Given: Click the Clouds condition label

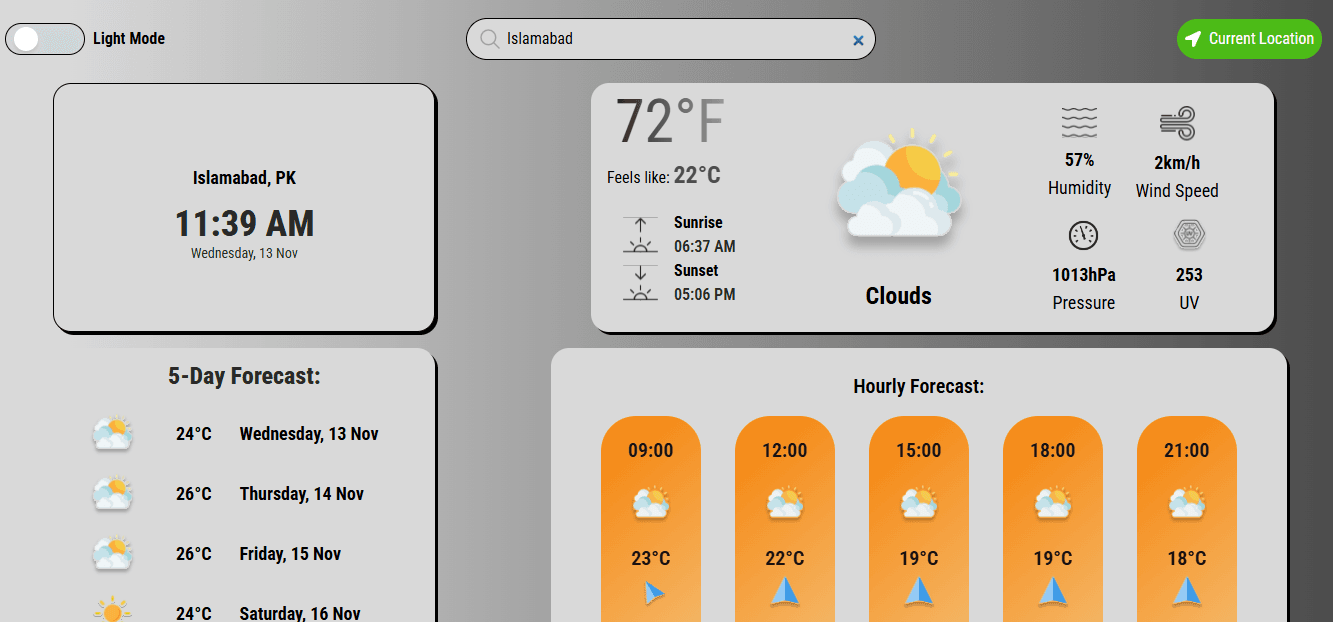Looking at the screenshot, I should 898,296.
